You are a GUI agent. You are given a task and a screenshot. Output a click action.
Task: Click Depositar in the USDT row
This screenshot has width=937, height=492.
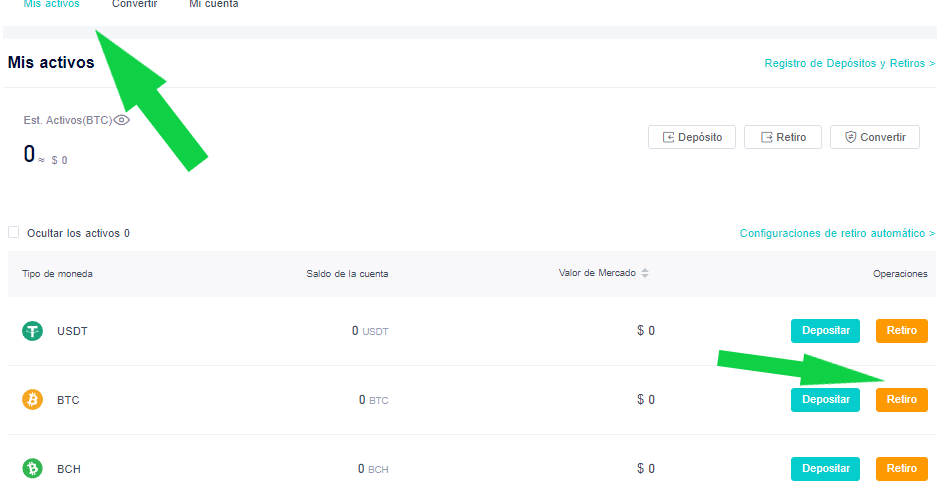coord(825,331)
